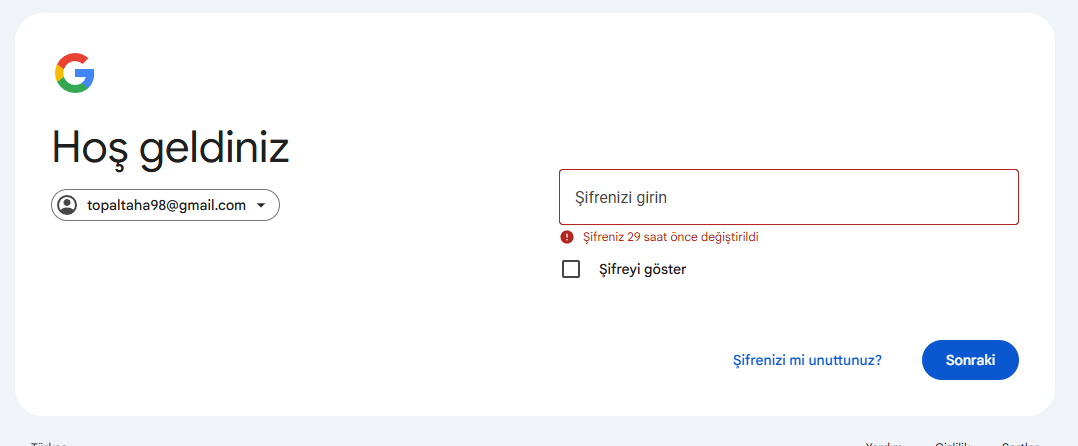Click the account avatar icon

(67, 205)
